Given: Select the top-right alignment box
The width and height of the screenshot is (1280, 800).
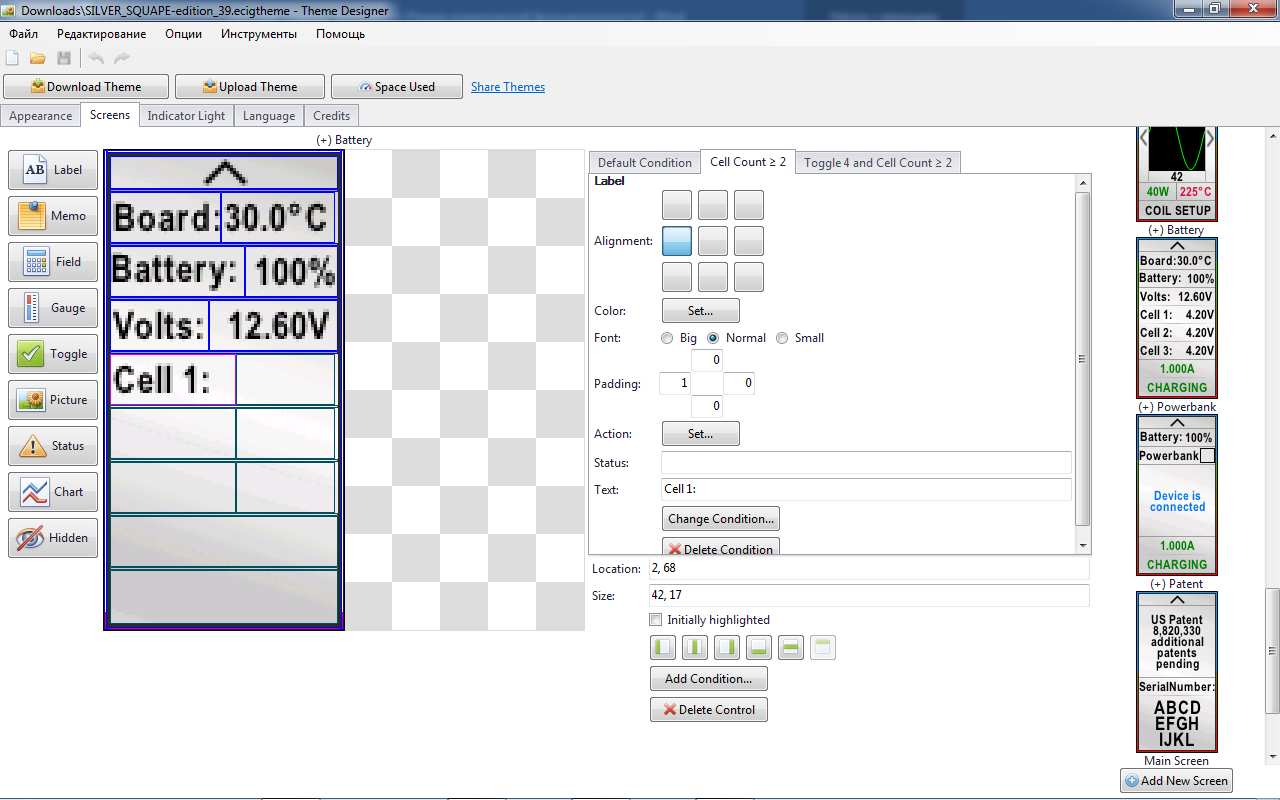Looking at the screenshot, I should (x=748, y=205).
